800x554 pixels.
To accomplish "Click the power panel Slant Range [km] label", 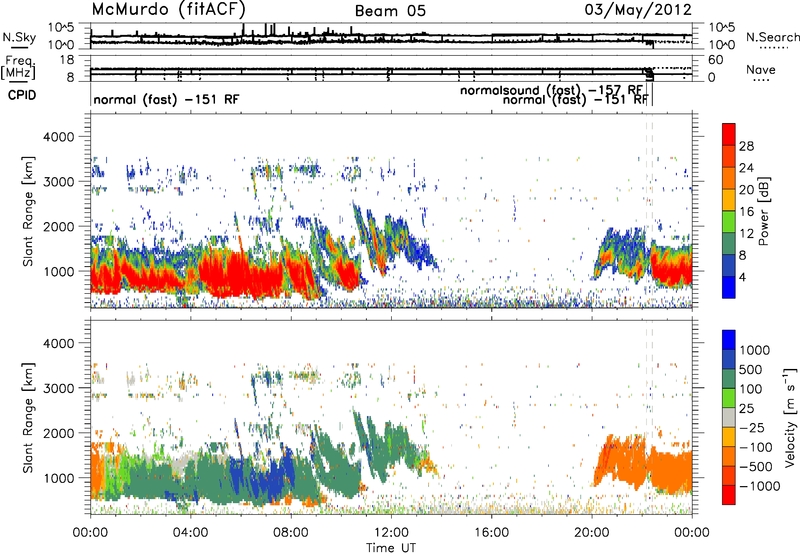I will click(28, 211).
